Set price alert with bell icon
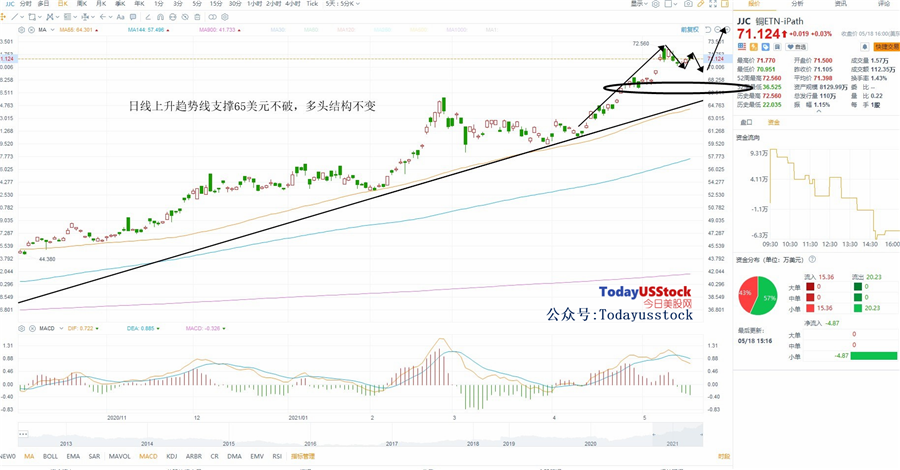900x470 pixels. [865, 47]
